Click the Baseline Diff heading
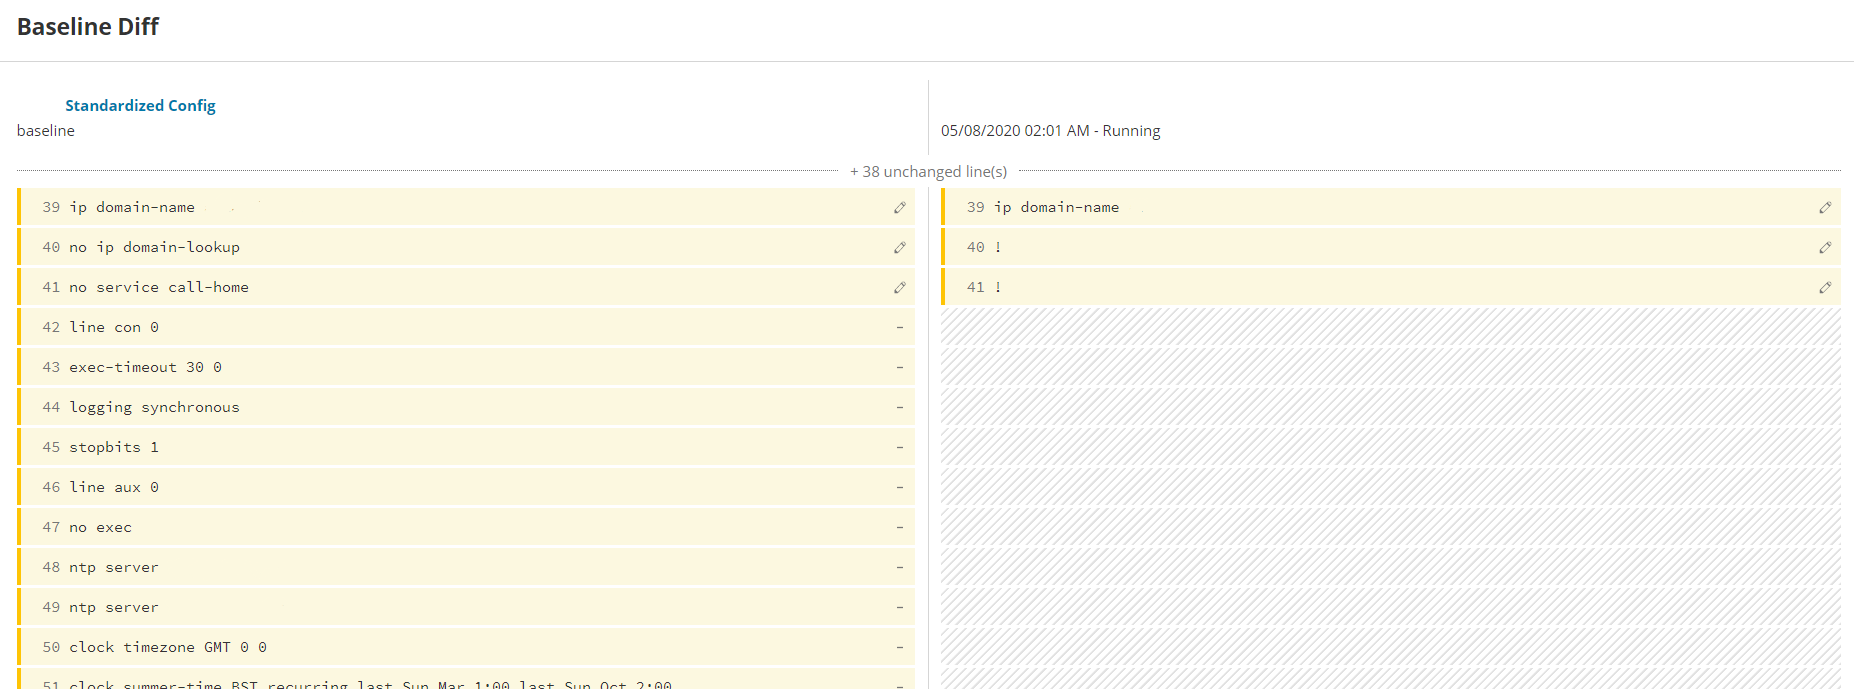 (x=88, y=27)
